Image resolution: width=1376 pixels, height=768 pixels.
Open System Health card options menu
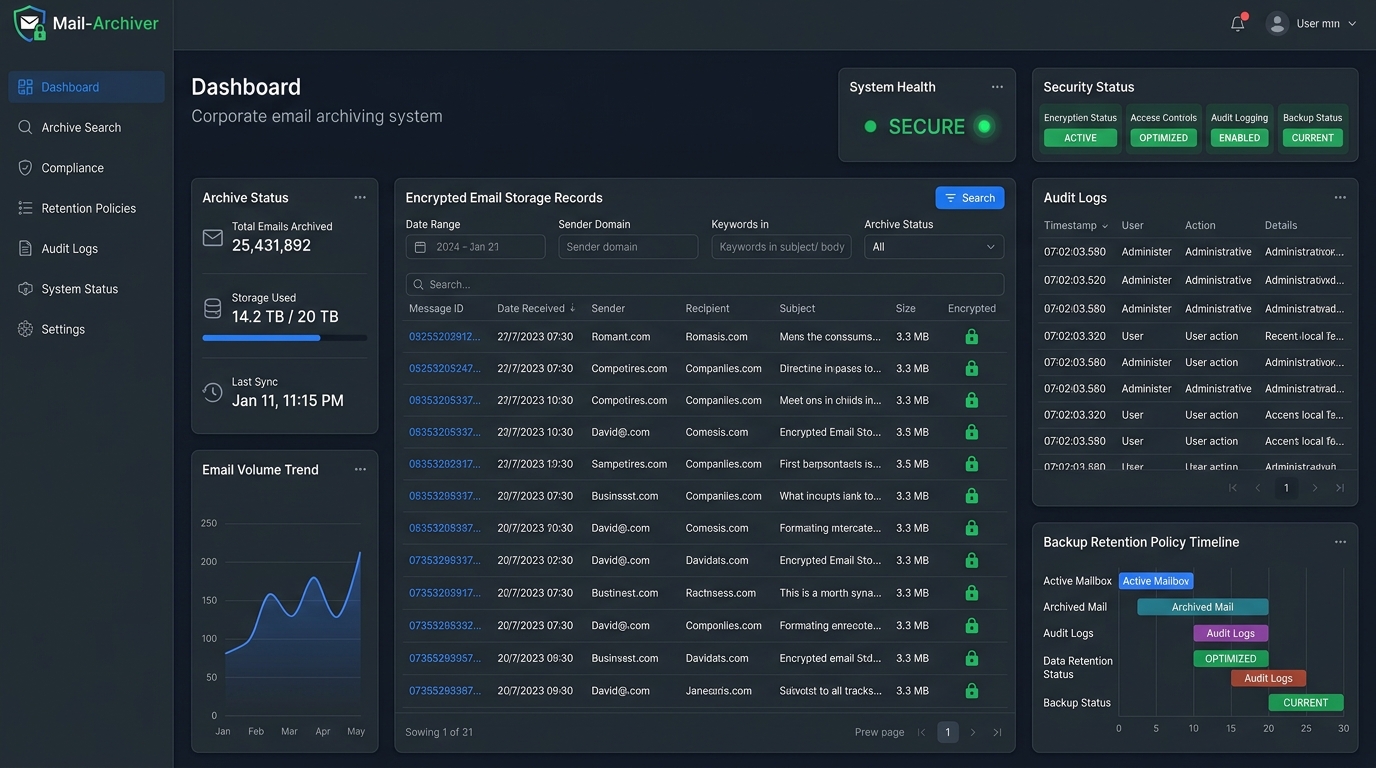pyautogui.click(x=997, y=87)
